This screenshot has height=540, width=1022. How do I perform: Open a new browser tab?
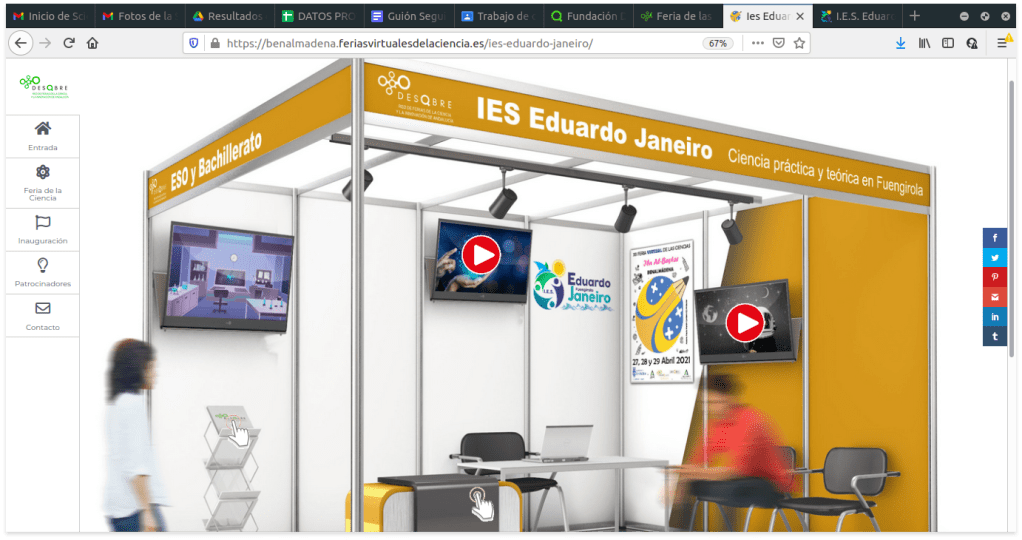coord(914,16)
